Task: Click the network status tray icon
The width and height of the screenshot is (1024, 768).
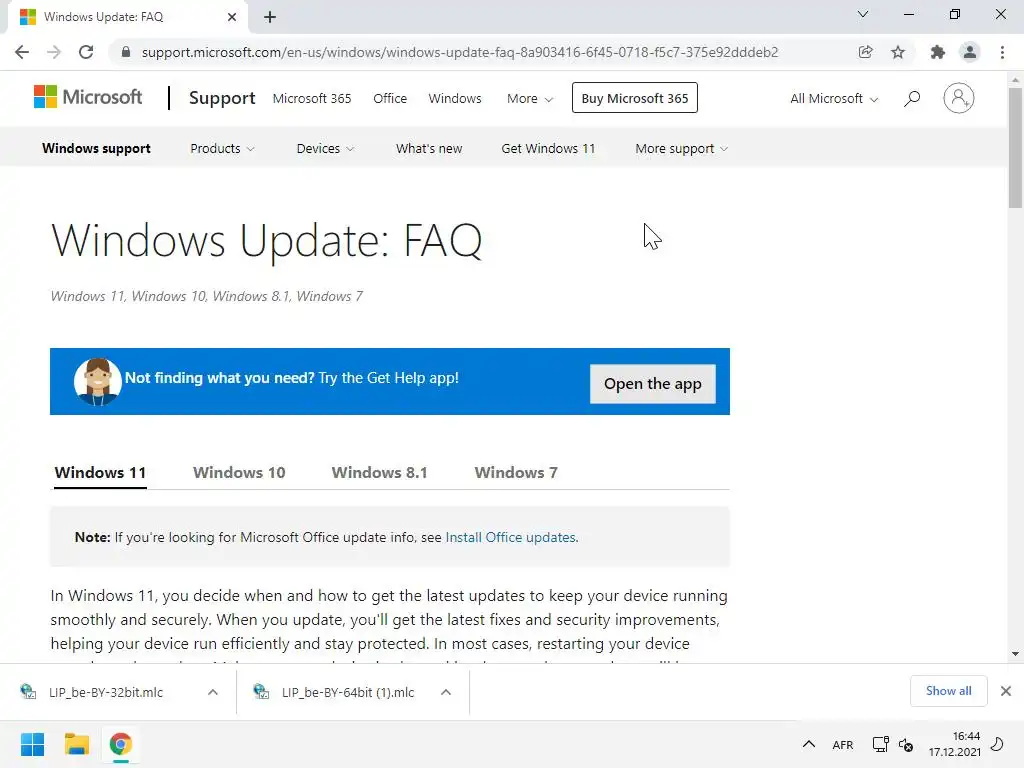Action: 880,744
